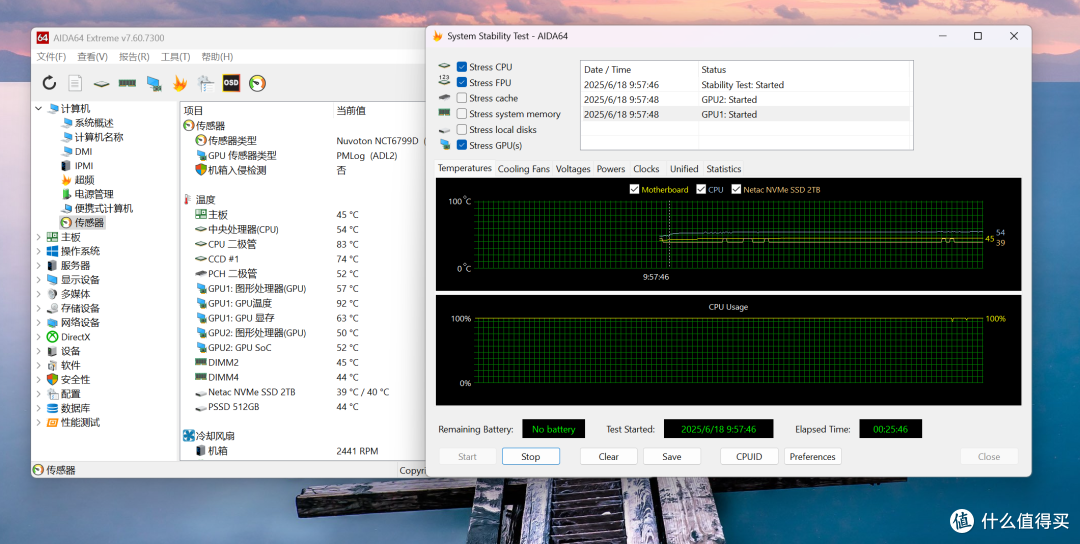Select the 机箱 fan RPM row

[x=303, y=451]
